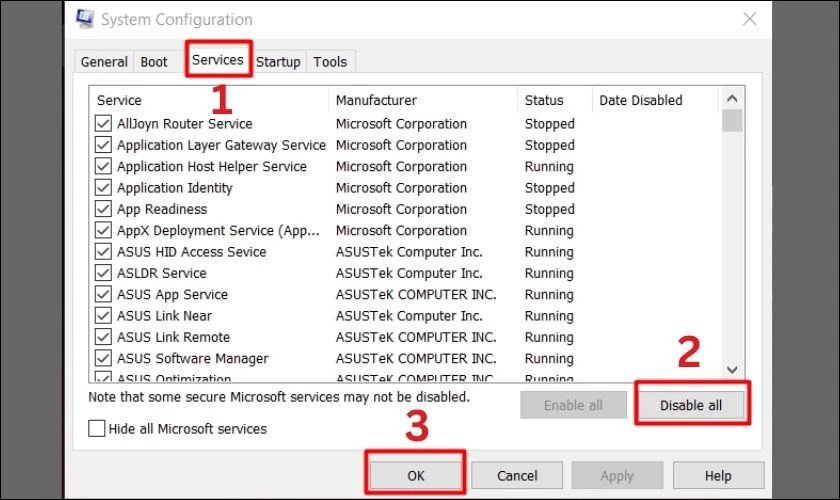Select the ASUS Software Manager name

(193, 359)
